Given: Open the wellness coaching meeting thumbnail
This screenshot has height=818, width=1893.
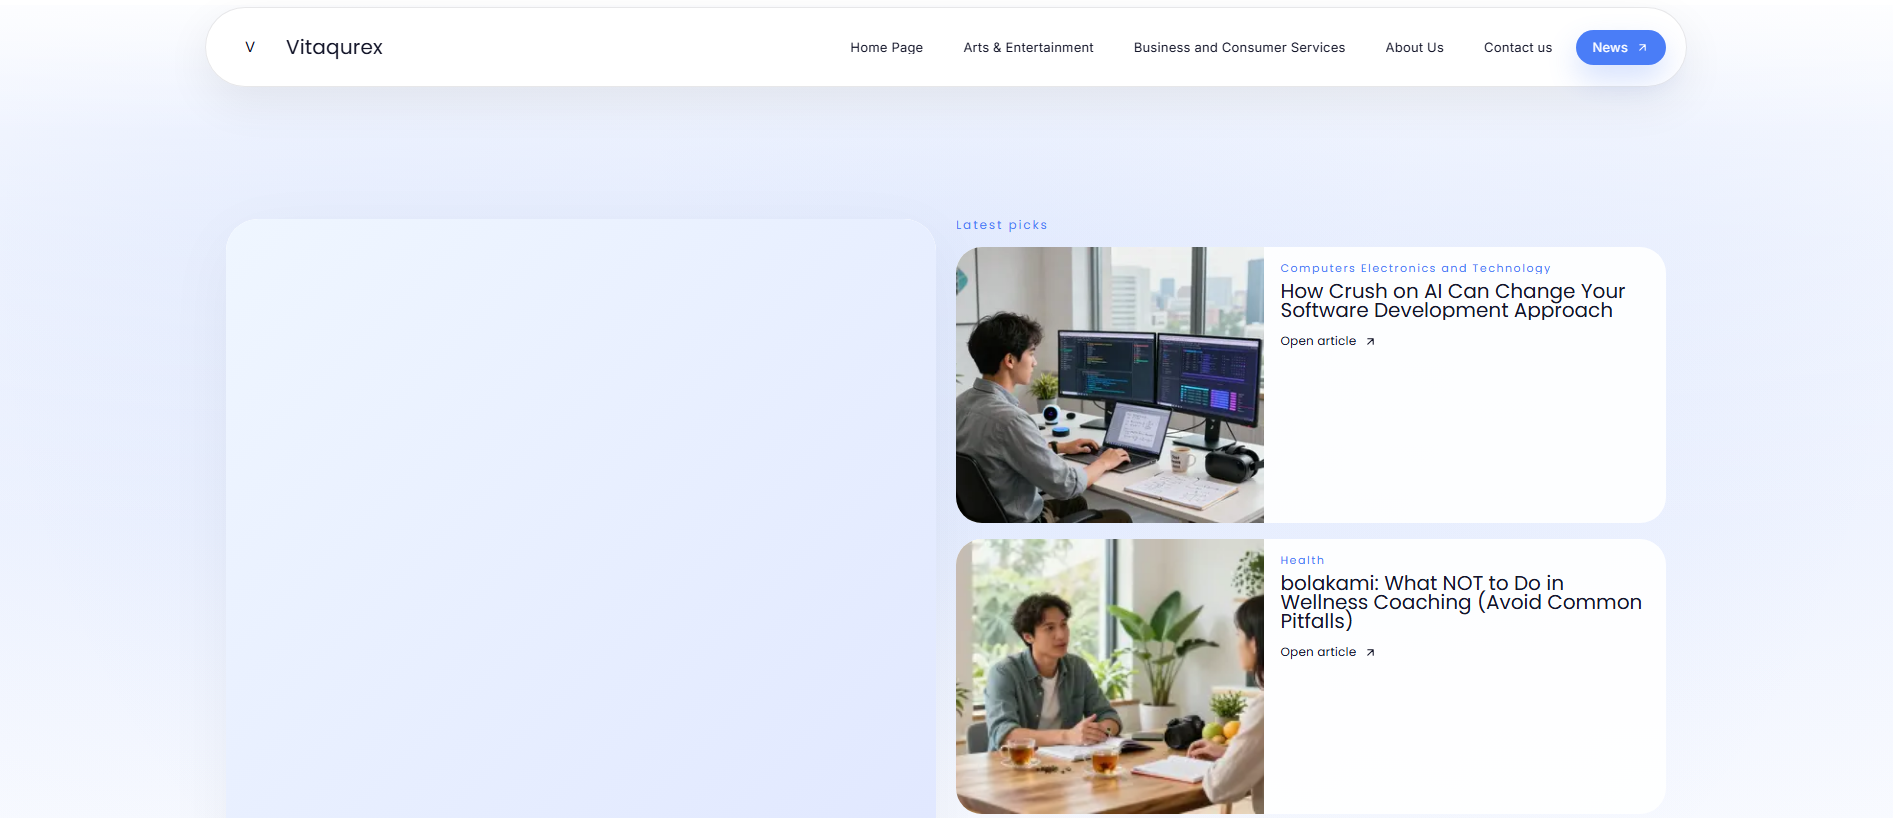Looking at the screenshot, I should [1109, 676].
